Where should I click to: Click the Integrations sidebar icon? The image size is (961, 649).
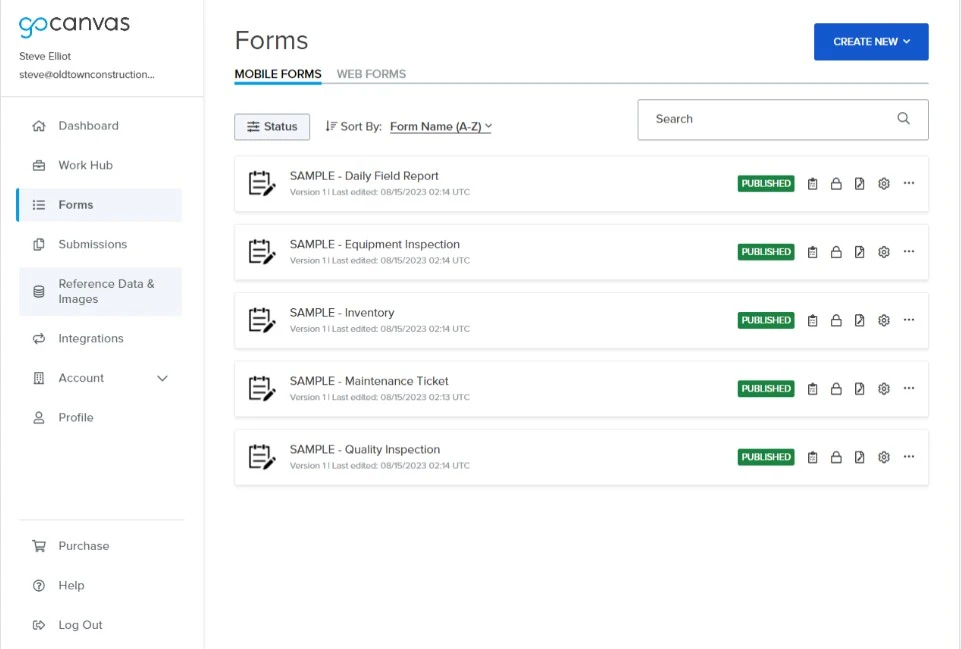[40, 338]
